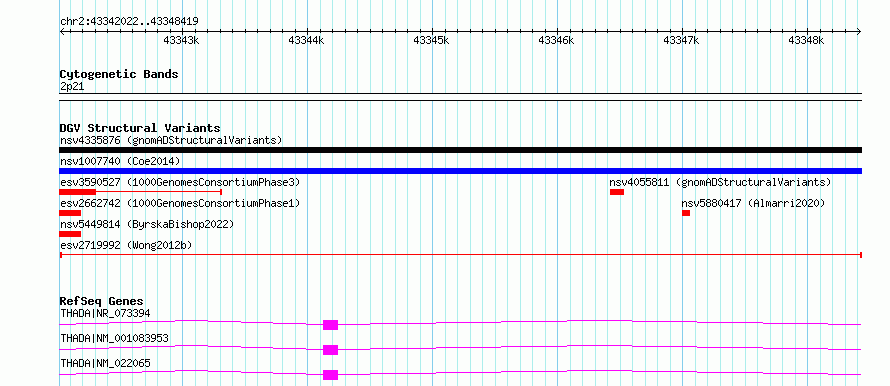Viewport: 890px width, 386px height.
Task: Click the chr2:43342022..43348419 region label
Action: coord(129,22)
